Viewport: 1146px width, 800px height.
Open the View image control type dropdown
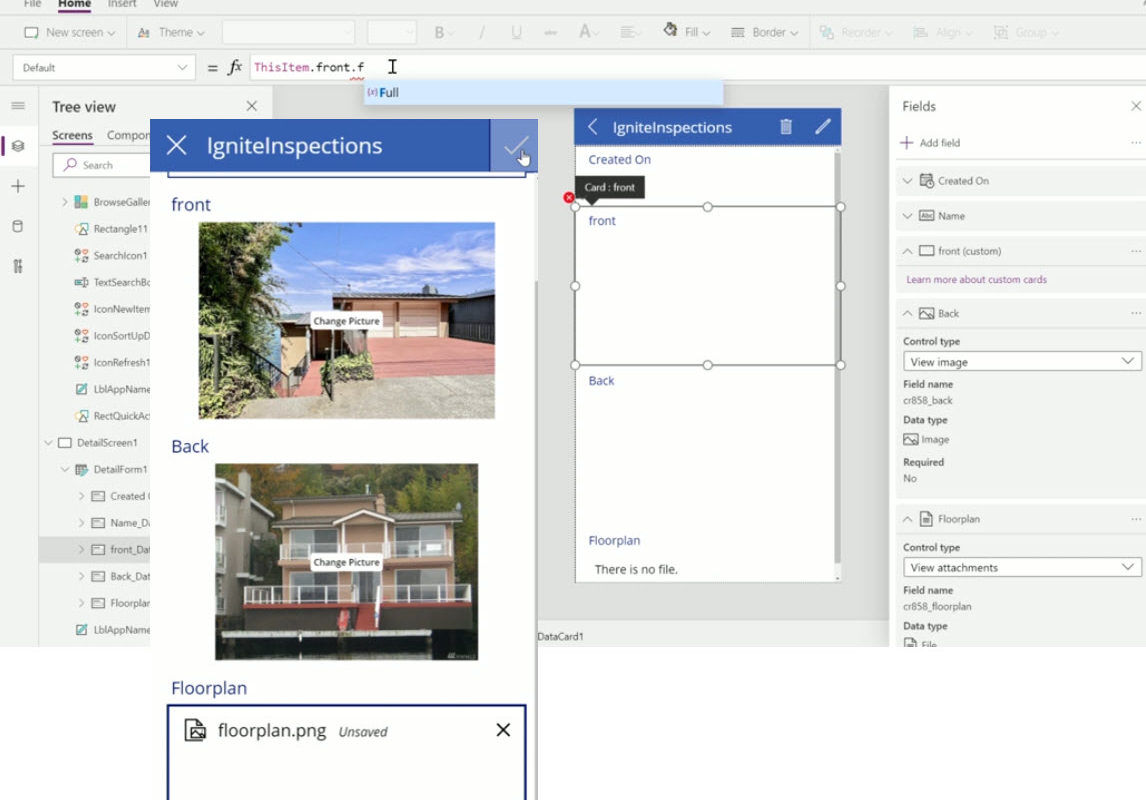(1022, 362)
